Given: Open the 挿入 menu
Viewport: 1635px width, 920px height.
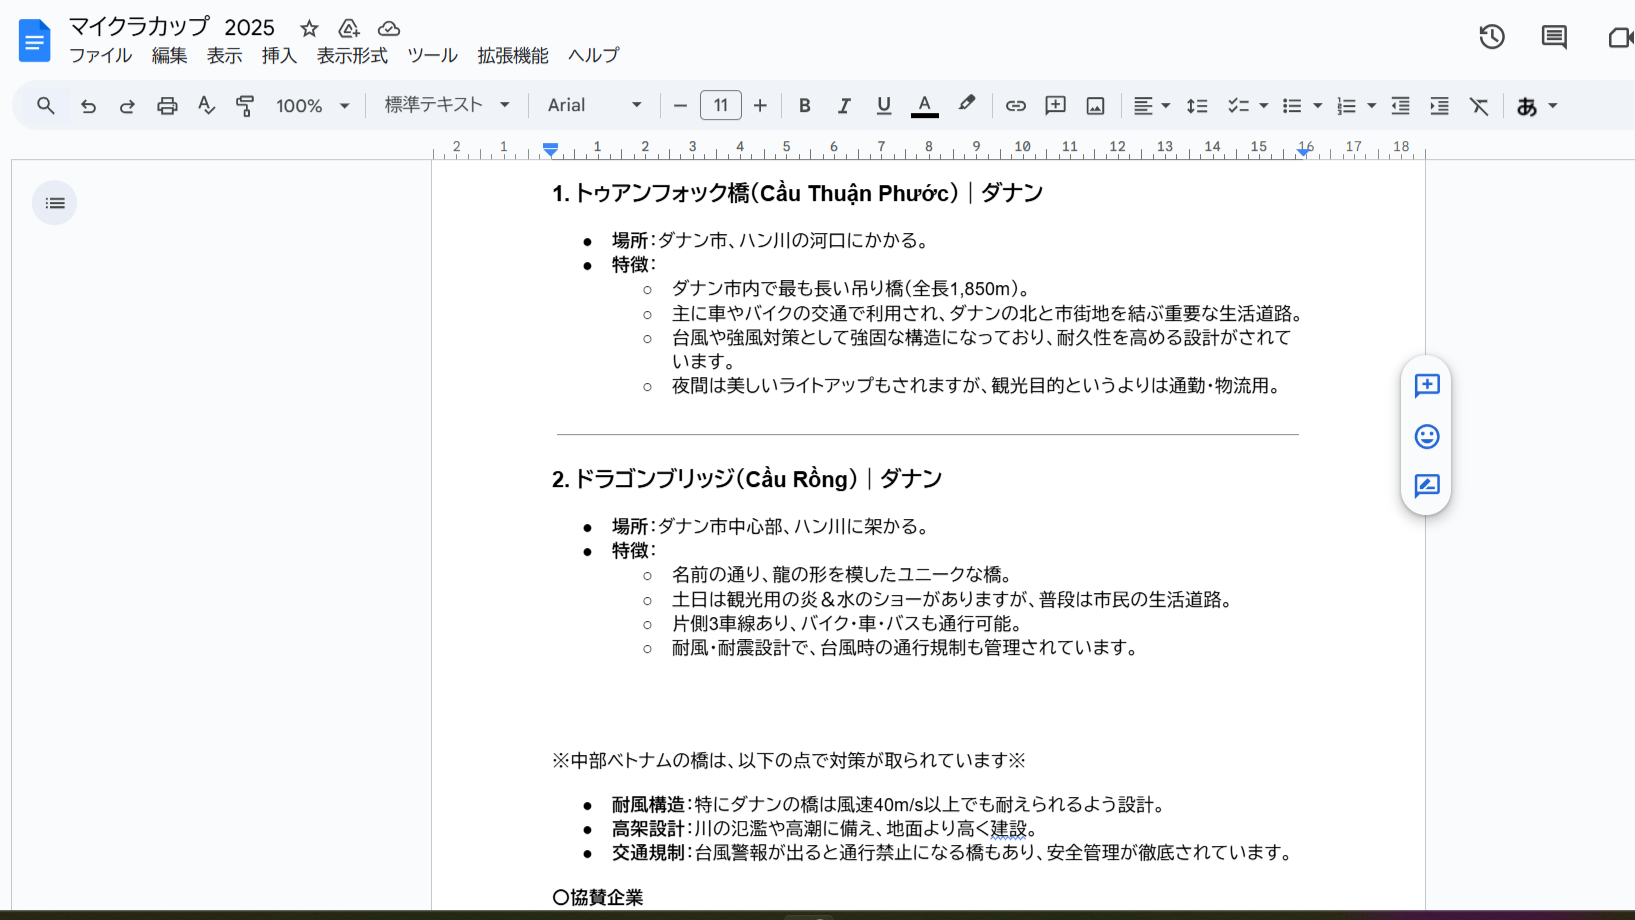Looking at the screenshot, I should [279, 56].
